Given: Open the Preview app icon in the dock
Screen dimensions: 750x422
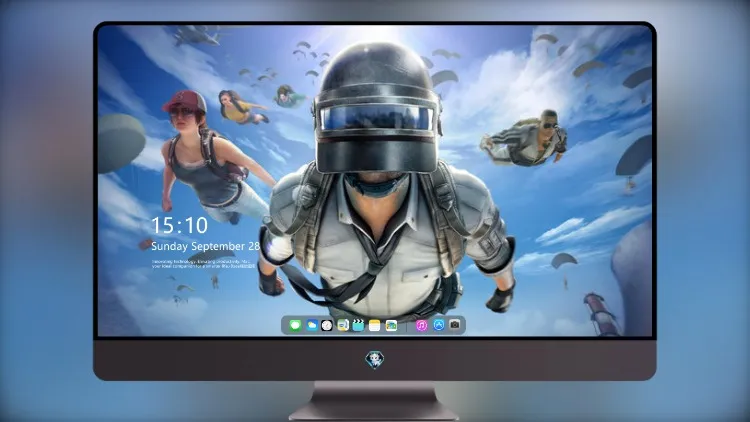Looking at the screenshot, I should coord(343,325).
